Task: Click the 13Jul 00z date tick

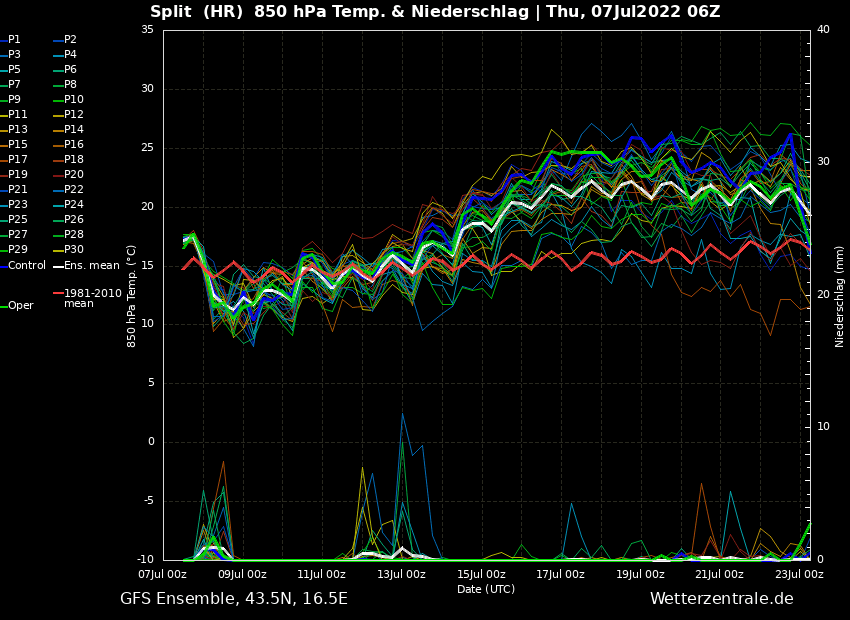Action: click(x=401, y=575)
